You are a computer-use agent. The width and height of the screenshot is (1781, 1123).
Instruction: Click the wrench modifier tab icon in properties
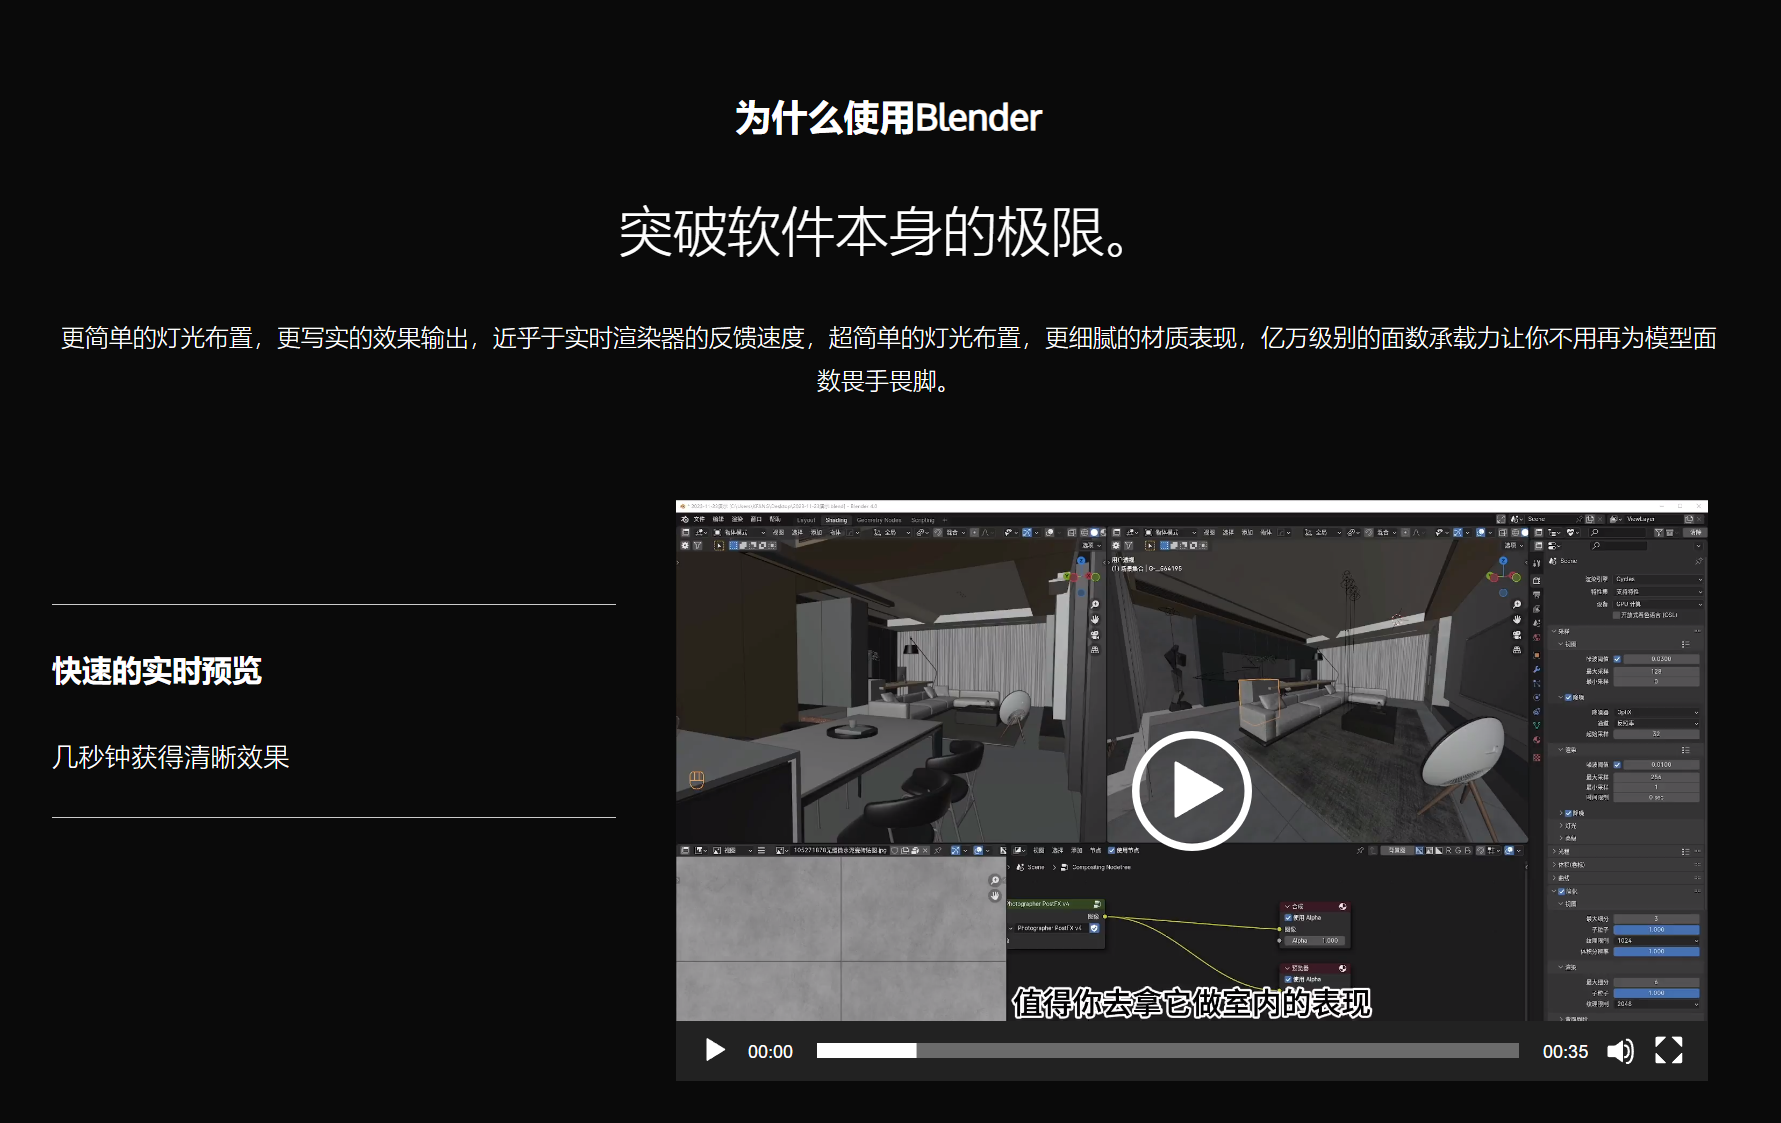click(x=1537, y=669)
